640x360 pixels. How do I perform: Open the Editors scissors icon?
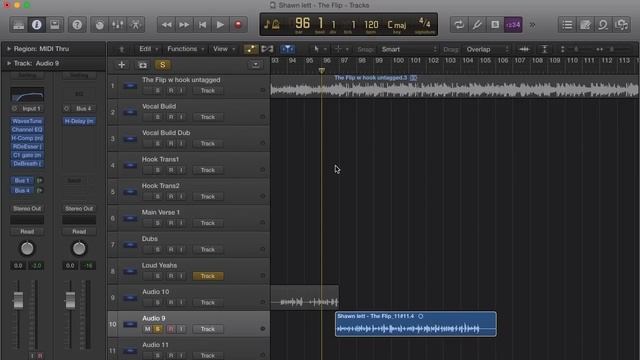click(x=136, y=25)
